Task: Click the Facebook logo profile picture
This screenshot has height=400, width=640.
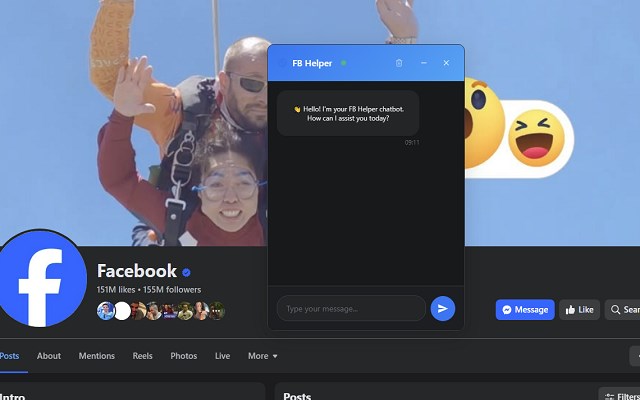Action: click(41, 280)
